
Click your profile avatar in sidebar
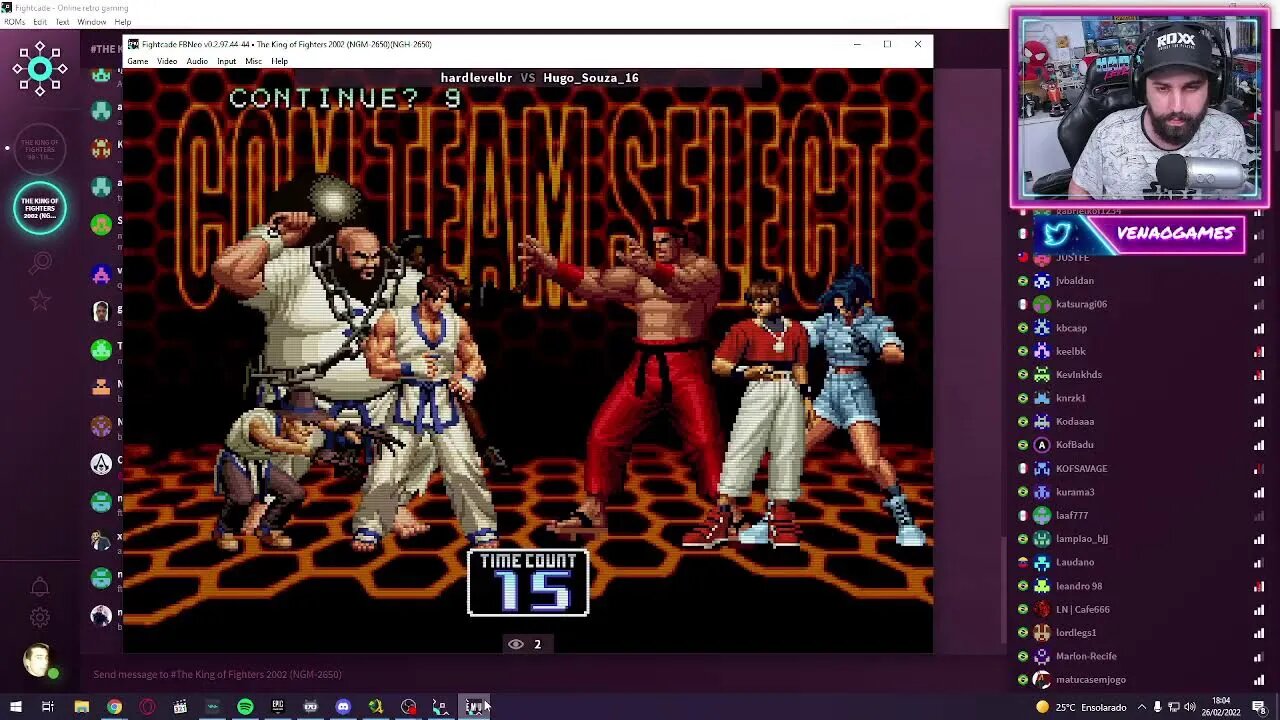point(38,661)
